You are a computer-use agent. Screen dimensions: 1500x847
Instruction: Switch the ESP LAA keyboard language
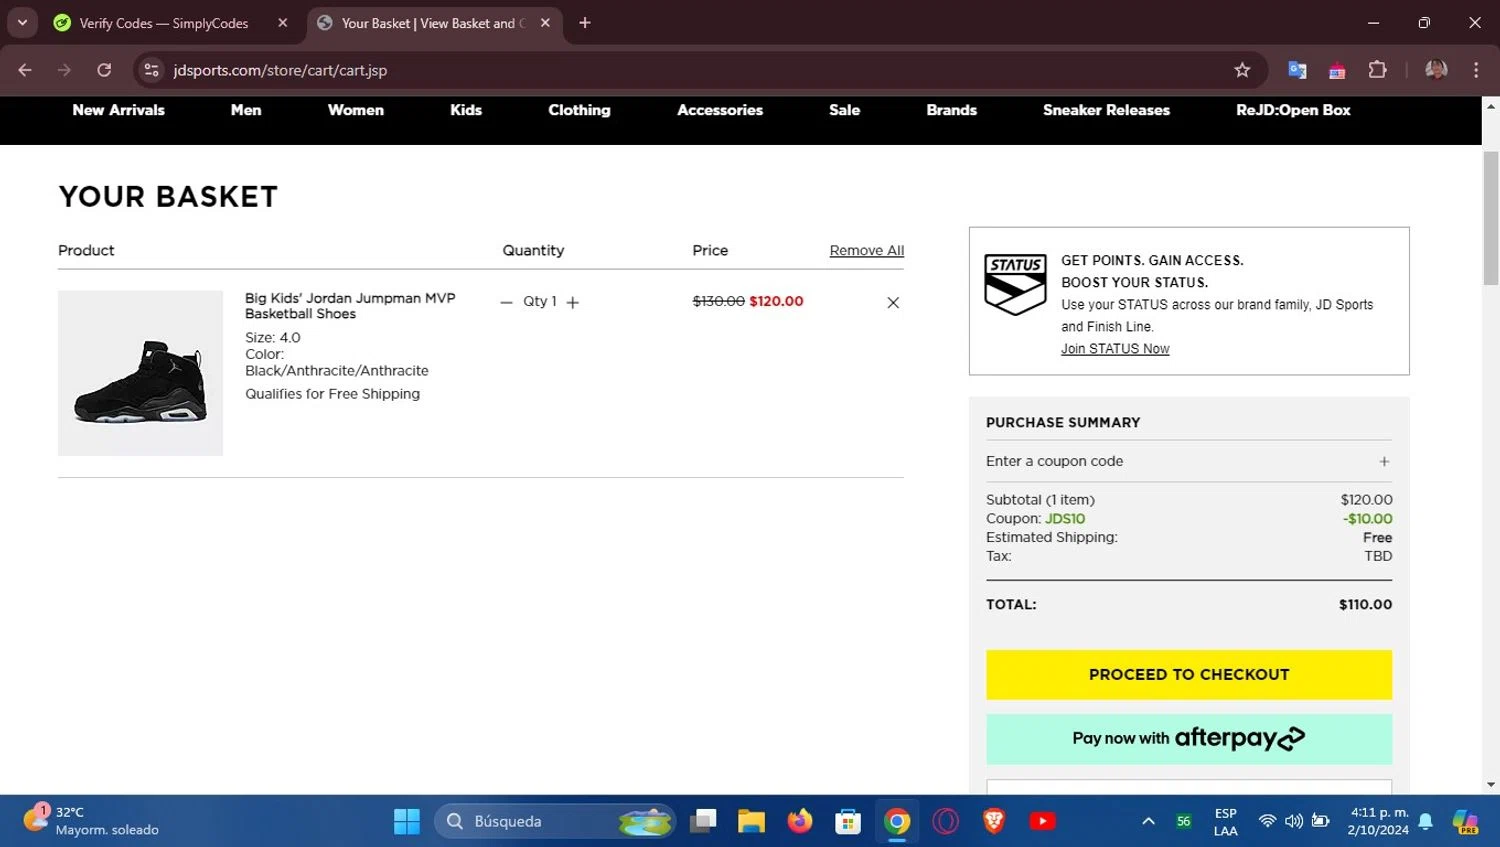(x=1226, y=821)
